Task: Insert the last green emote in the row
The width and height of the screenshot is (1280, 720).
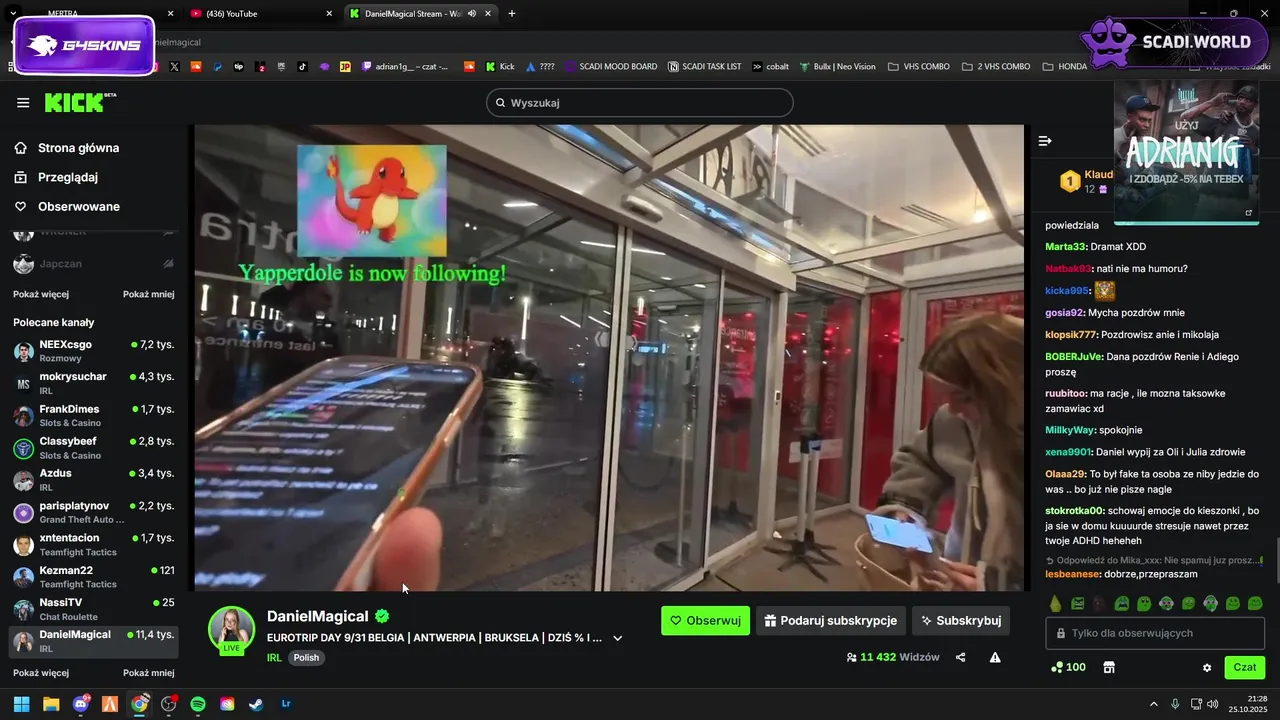Action: [x=1256, y=603]
